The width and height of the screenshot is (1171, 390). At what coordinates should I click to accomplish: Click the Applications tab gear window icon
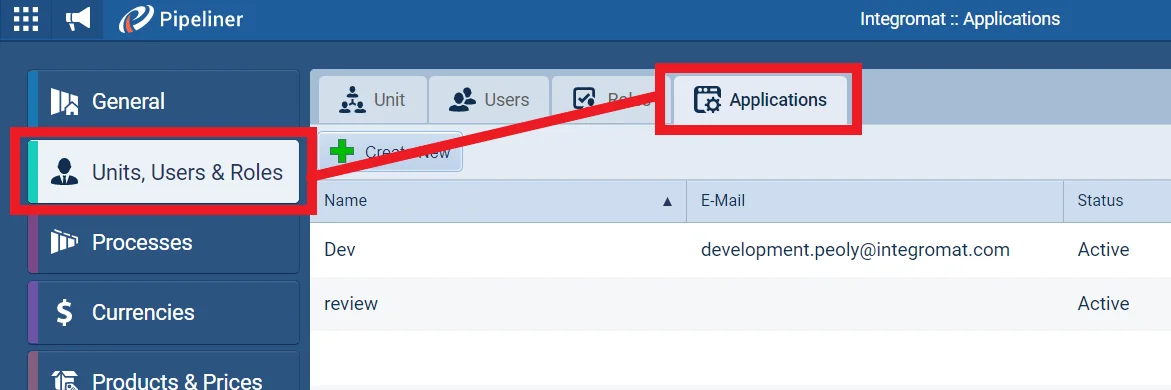tap(707, 100)
